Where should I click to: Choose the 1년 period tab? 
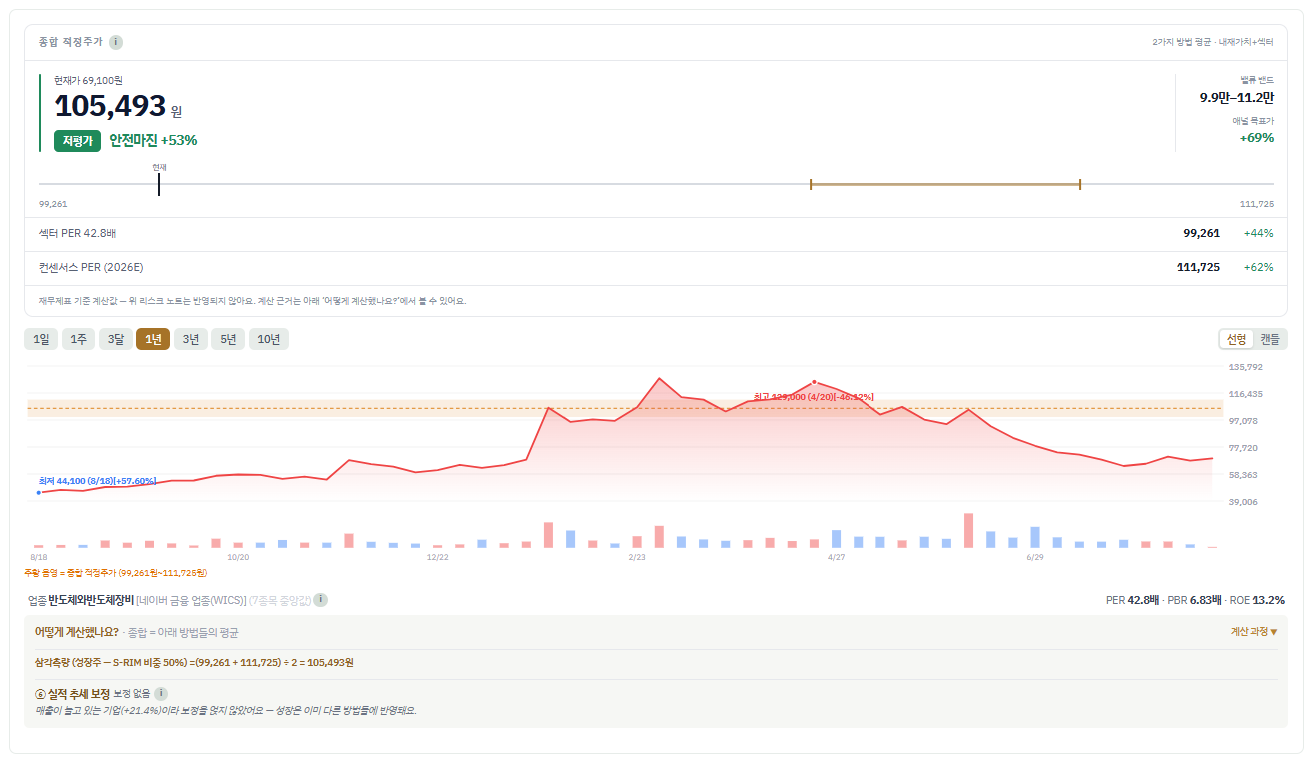coord(153,339)
